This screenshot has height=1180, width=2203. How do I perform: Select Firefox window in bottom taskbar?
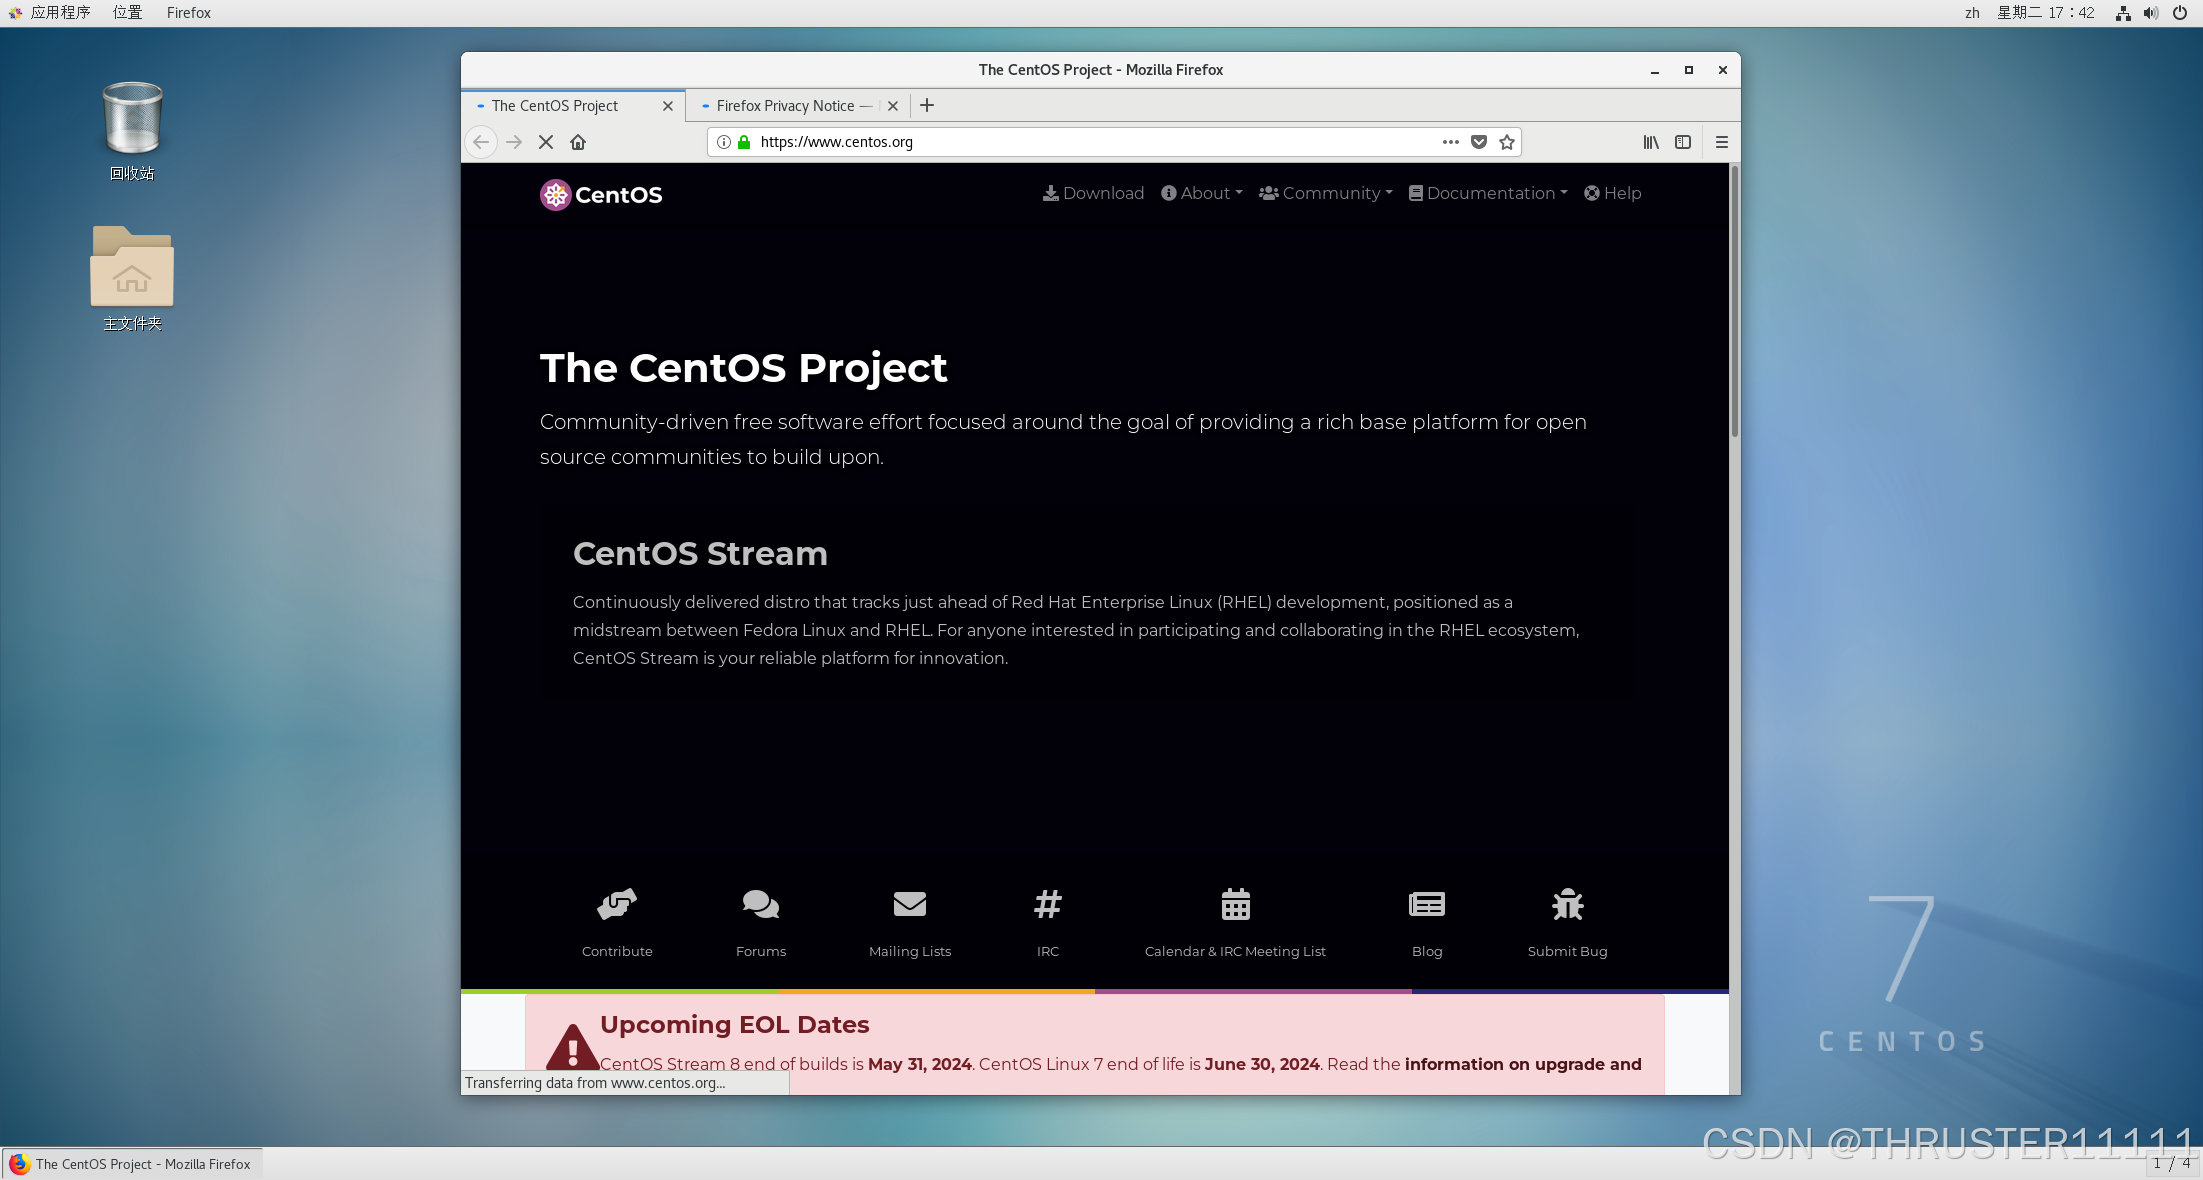coord(131,1164)
